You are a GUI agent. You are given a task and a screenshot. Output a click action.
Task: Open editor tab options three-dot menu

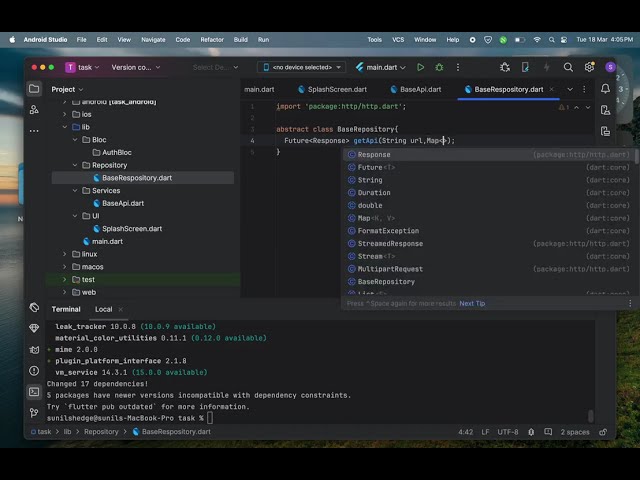coord(584,89)
